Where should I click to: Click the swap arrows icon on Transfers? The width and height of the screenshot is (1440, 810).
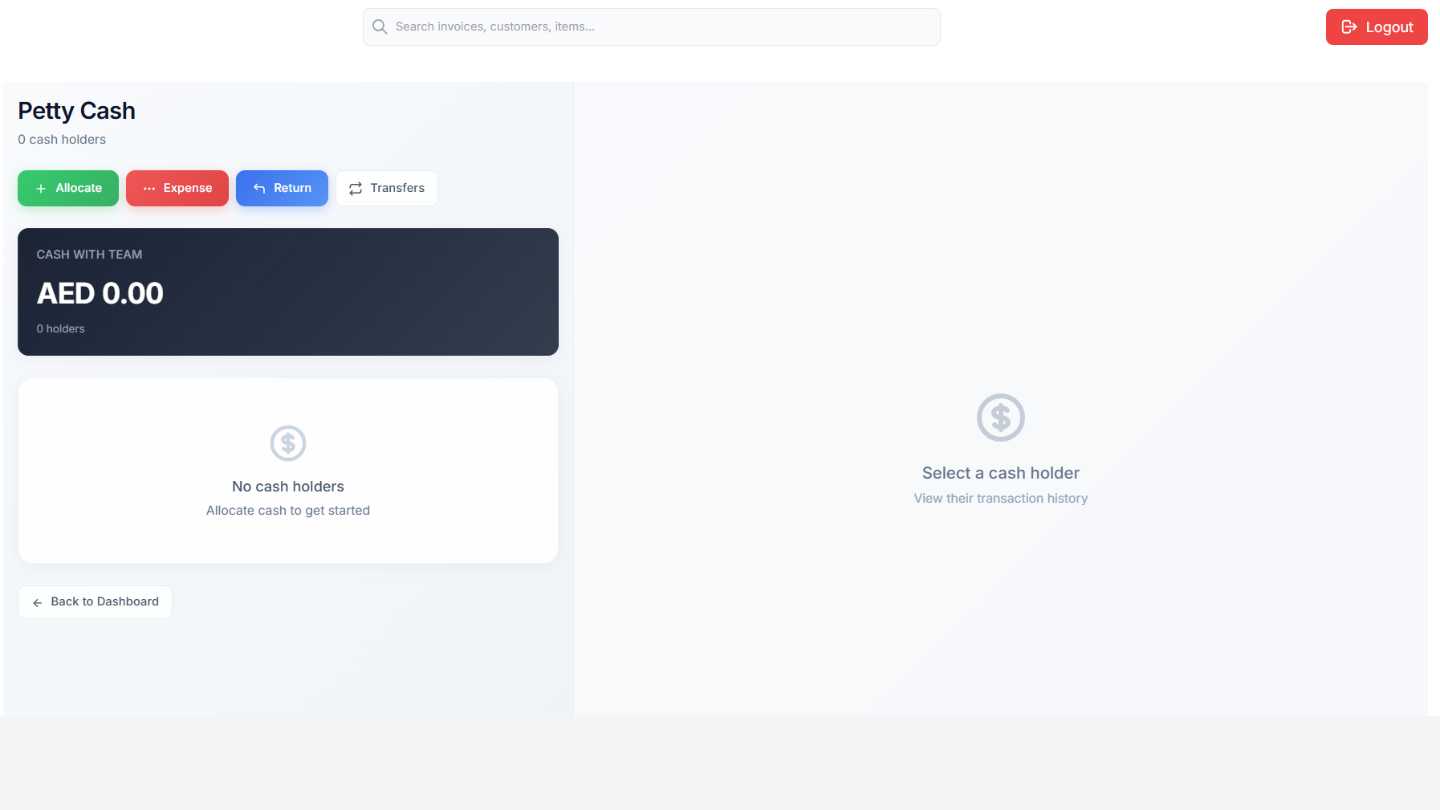pyautogui.click(x=355, y=188)
